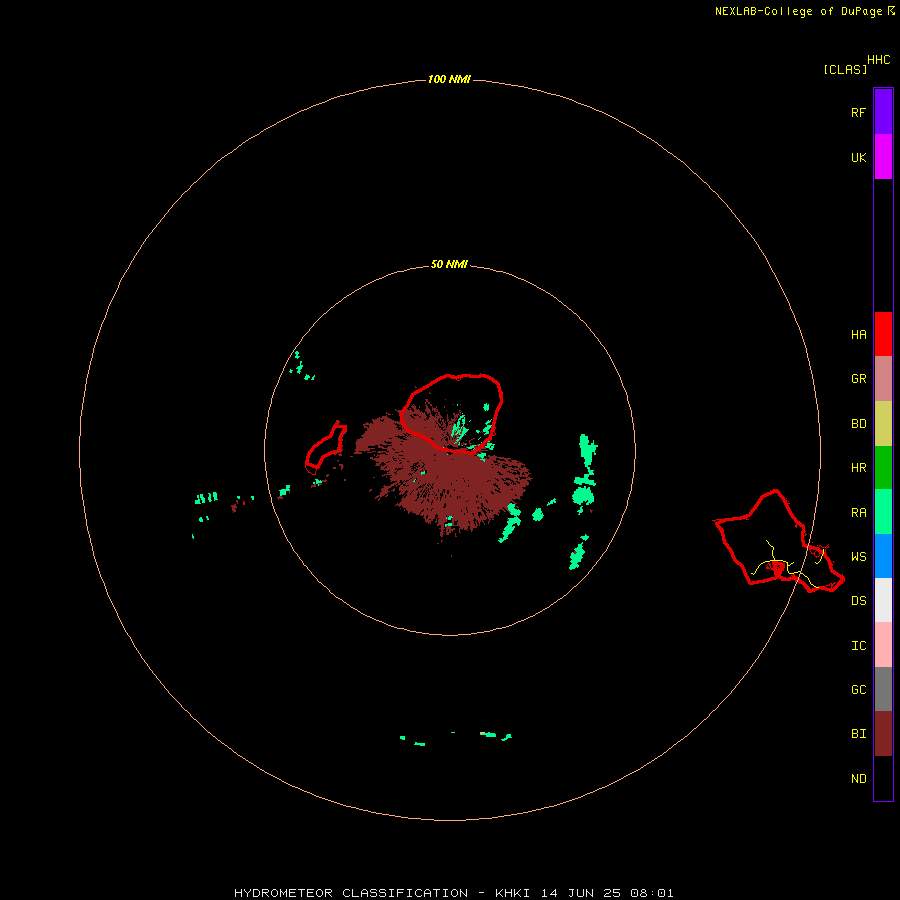Click the 100 NMI range ring label
The image size is (900, 900).
point(449,79)
